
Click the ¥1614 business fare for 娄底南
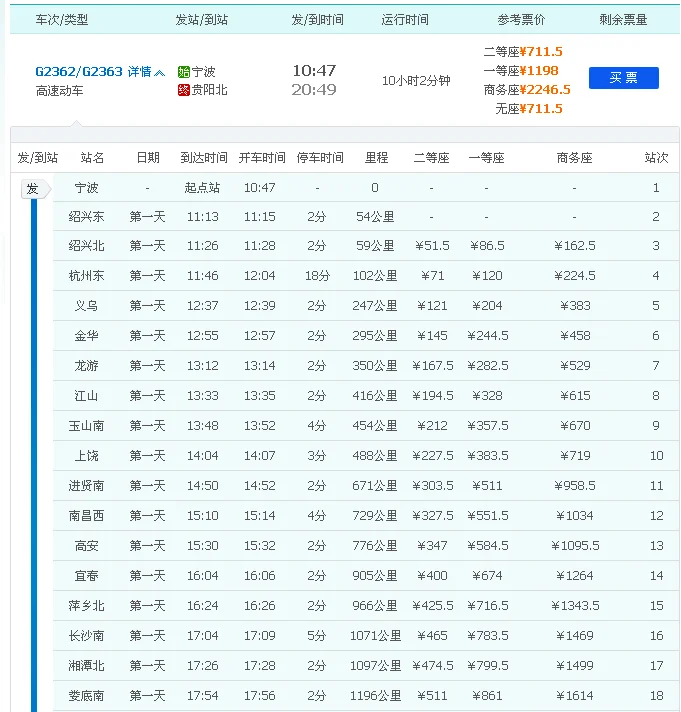click(x=575, y=695)
